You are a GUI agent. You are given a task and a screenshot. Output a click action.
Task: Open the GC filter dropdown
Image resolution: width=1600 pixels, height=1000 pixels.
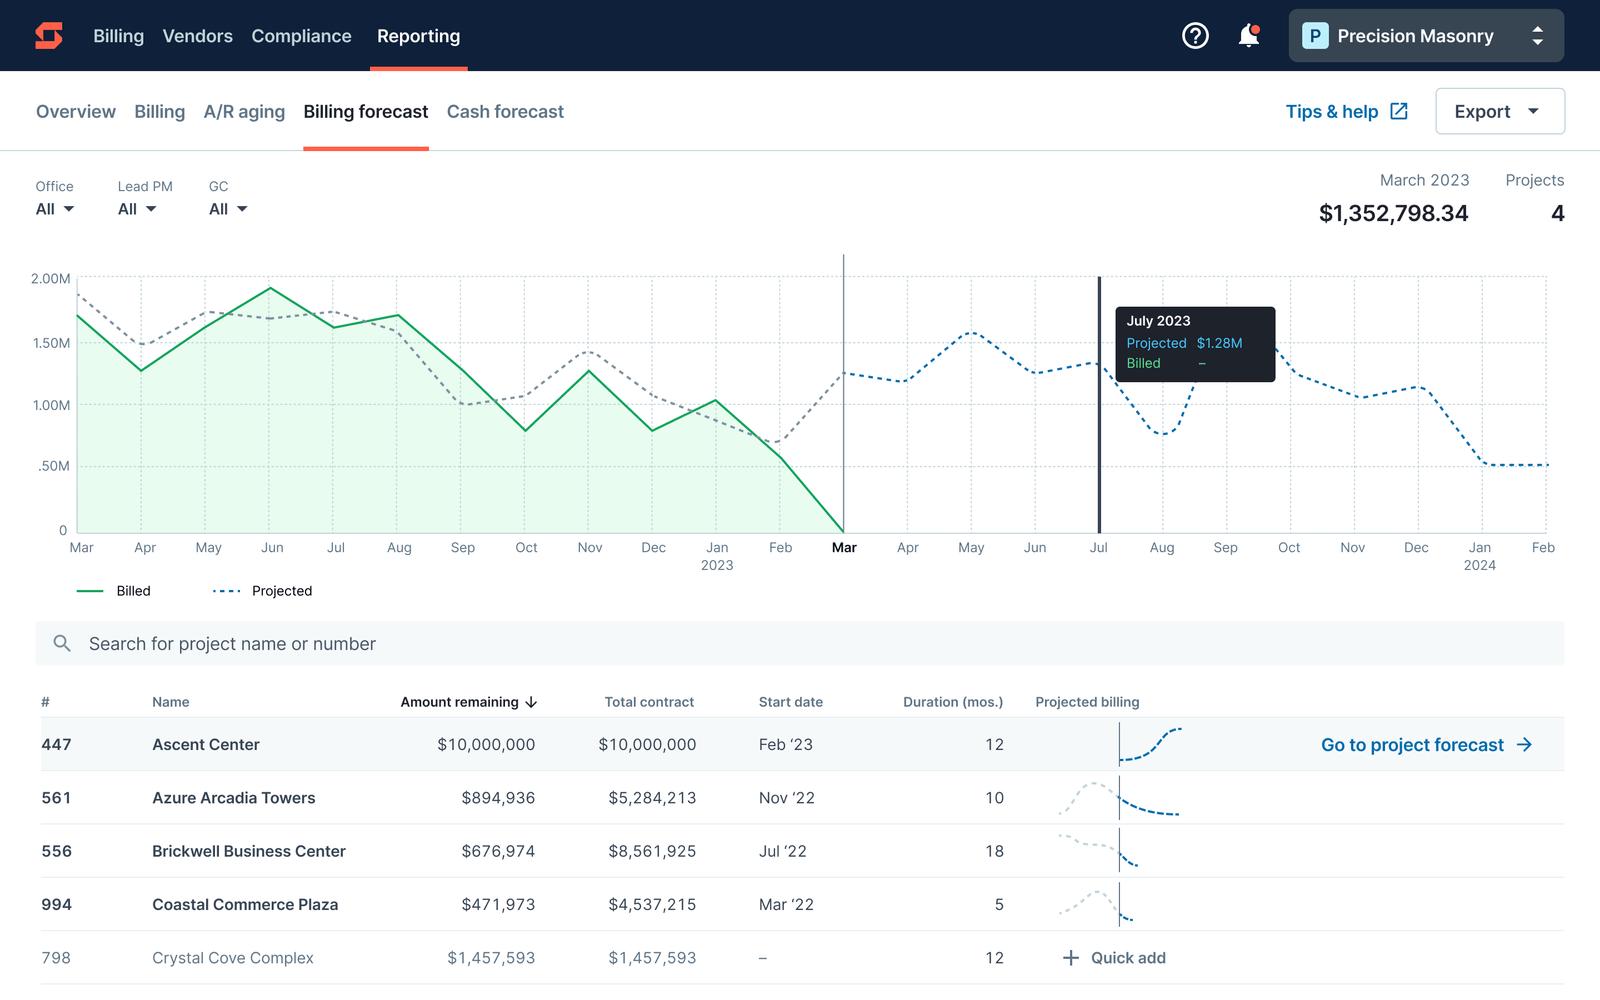coord(228,209)
